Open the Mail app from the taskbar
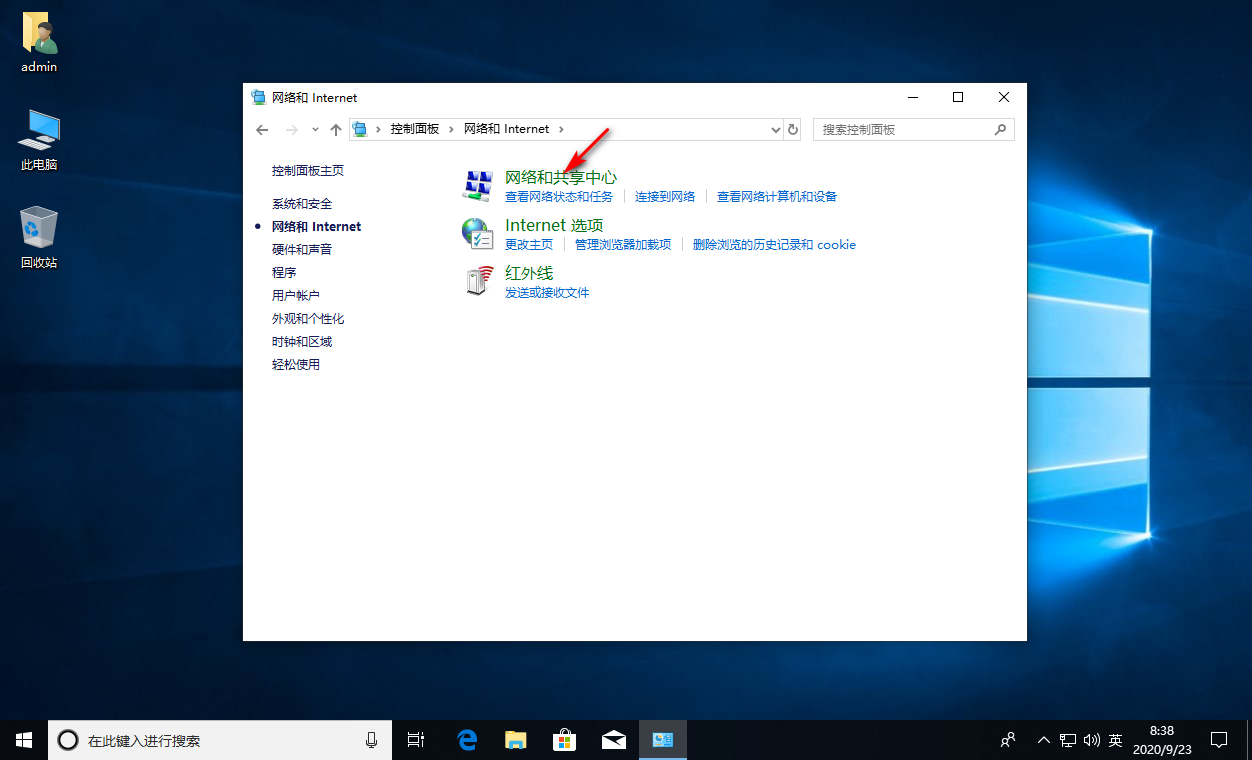Screen dimensions: 1252x760 click(614, 740)
